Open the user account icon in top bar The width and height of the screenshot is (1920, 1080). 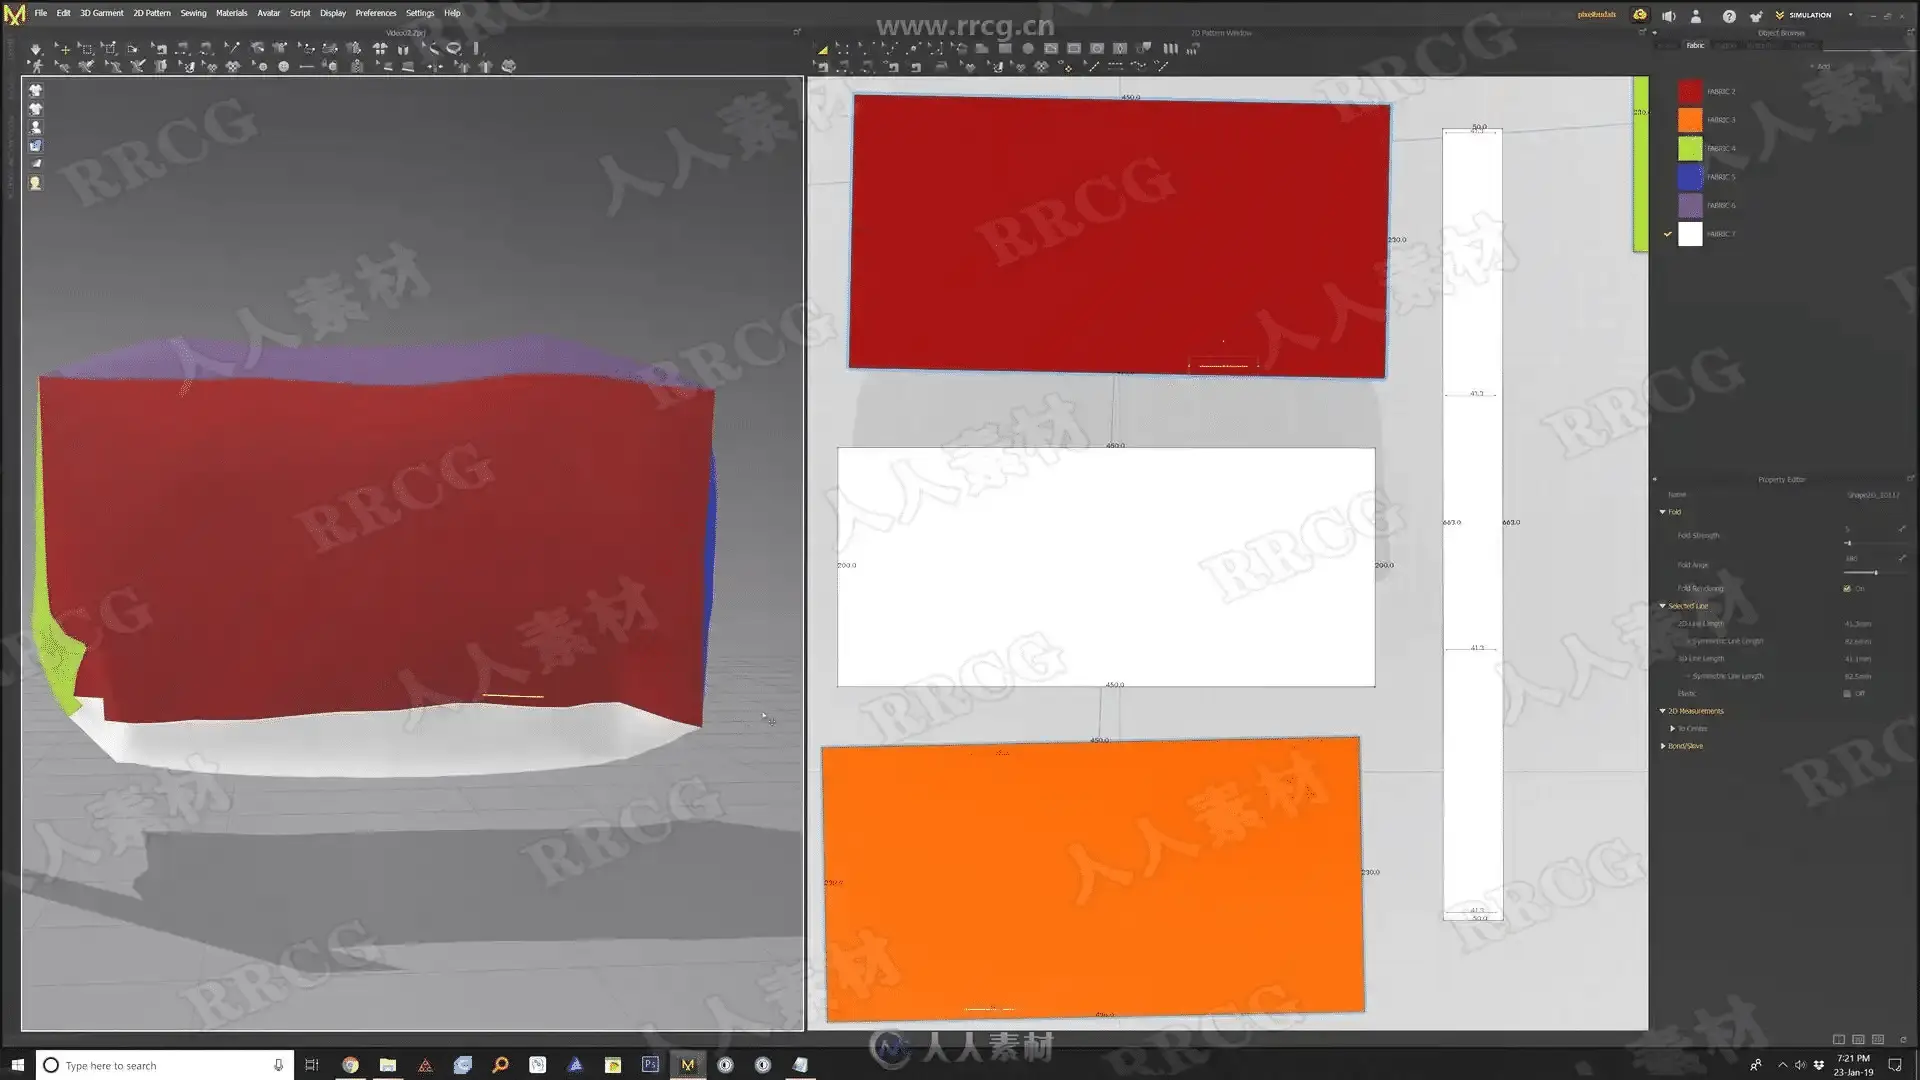coord(1696,16)
